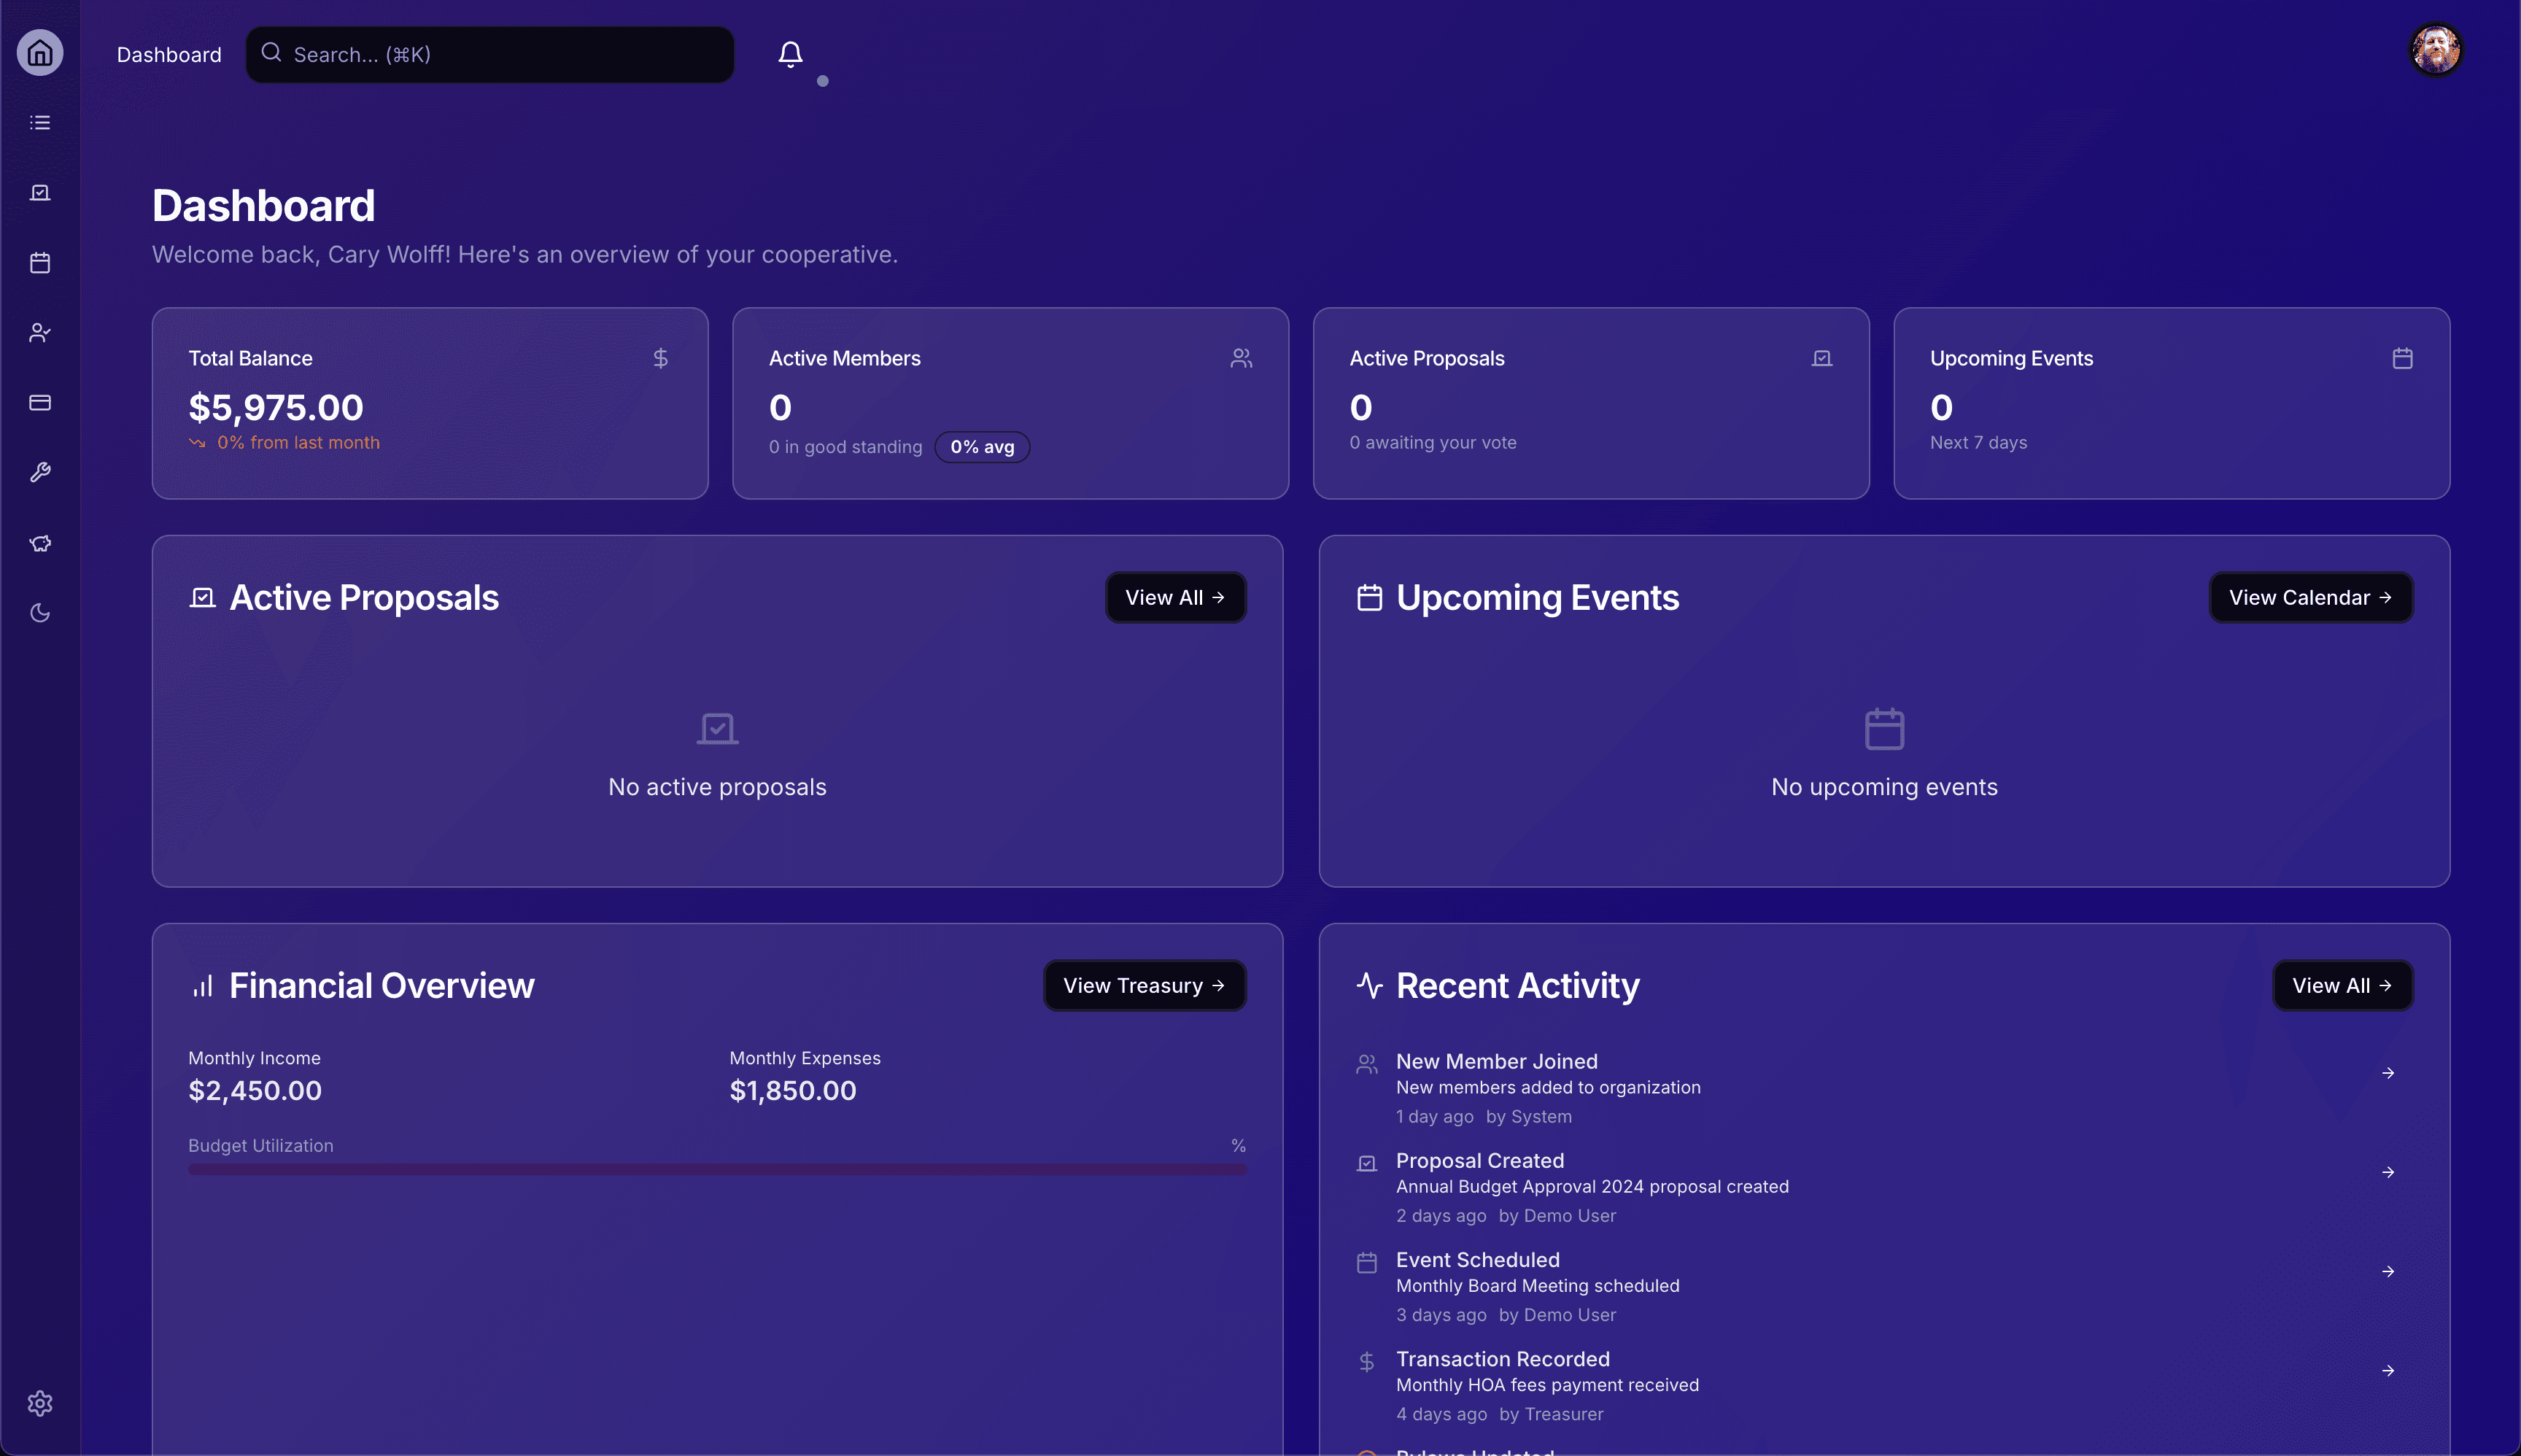This screenshot has width=2521, height=1456.
Task: Open the piggy bank savings icon
Action: 40,543
